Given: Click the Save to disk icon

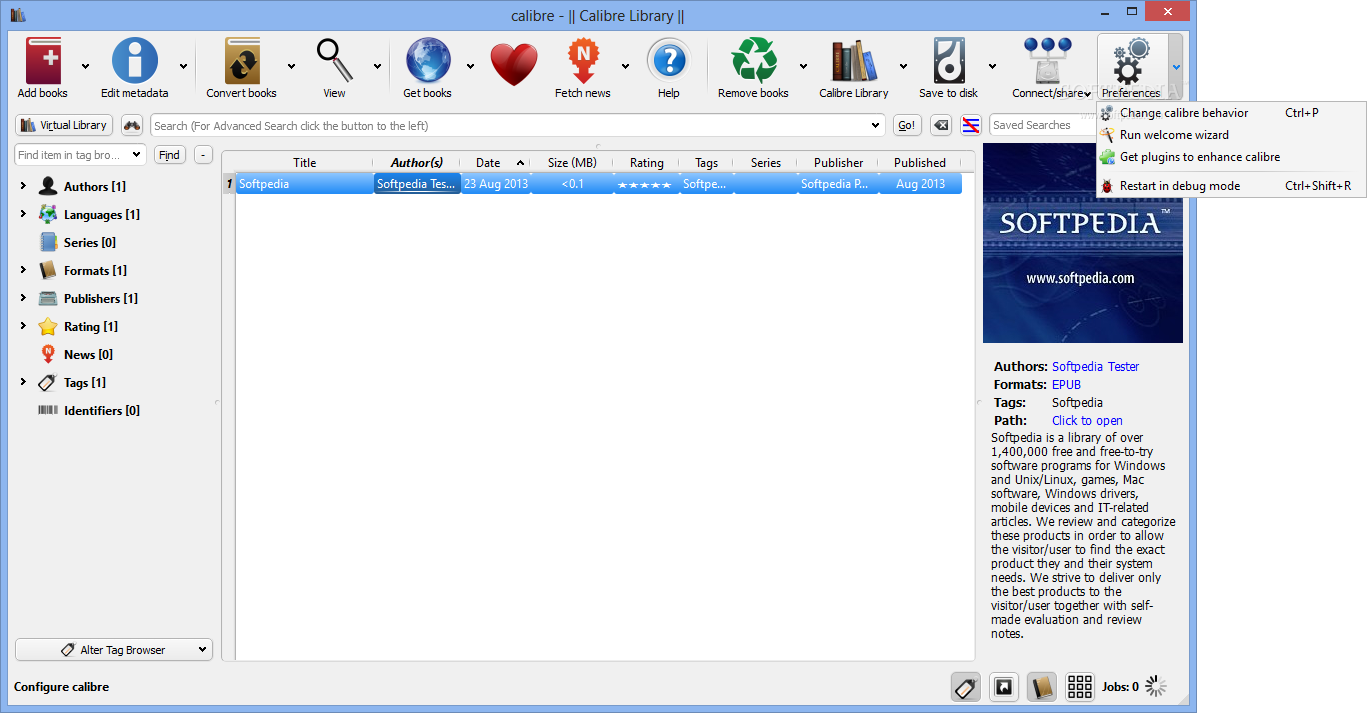Looking at the screenshot, I should point(948,61).
